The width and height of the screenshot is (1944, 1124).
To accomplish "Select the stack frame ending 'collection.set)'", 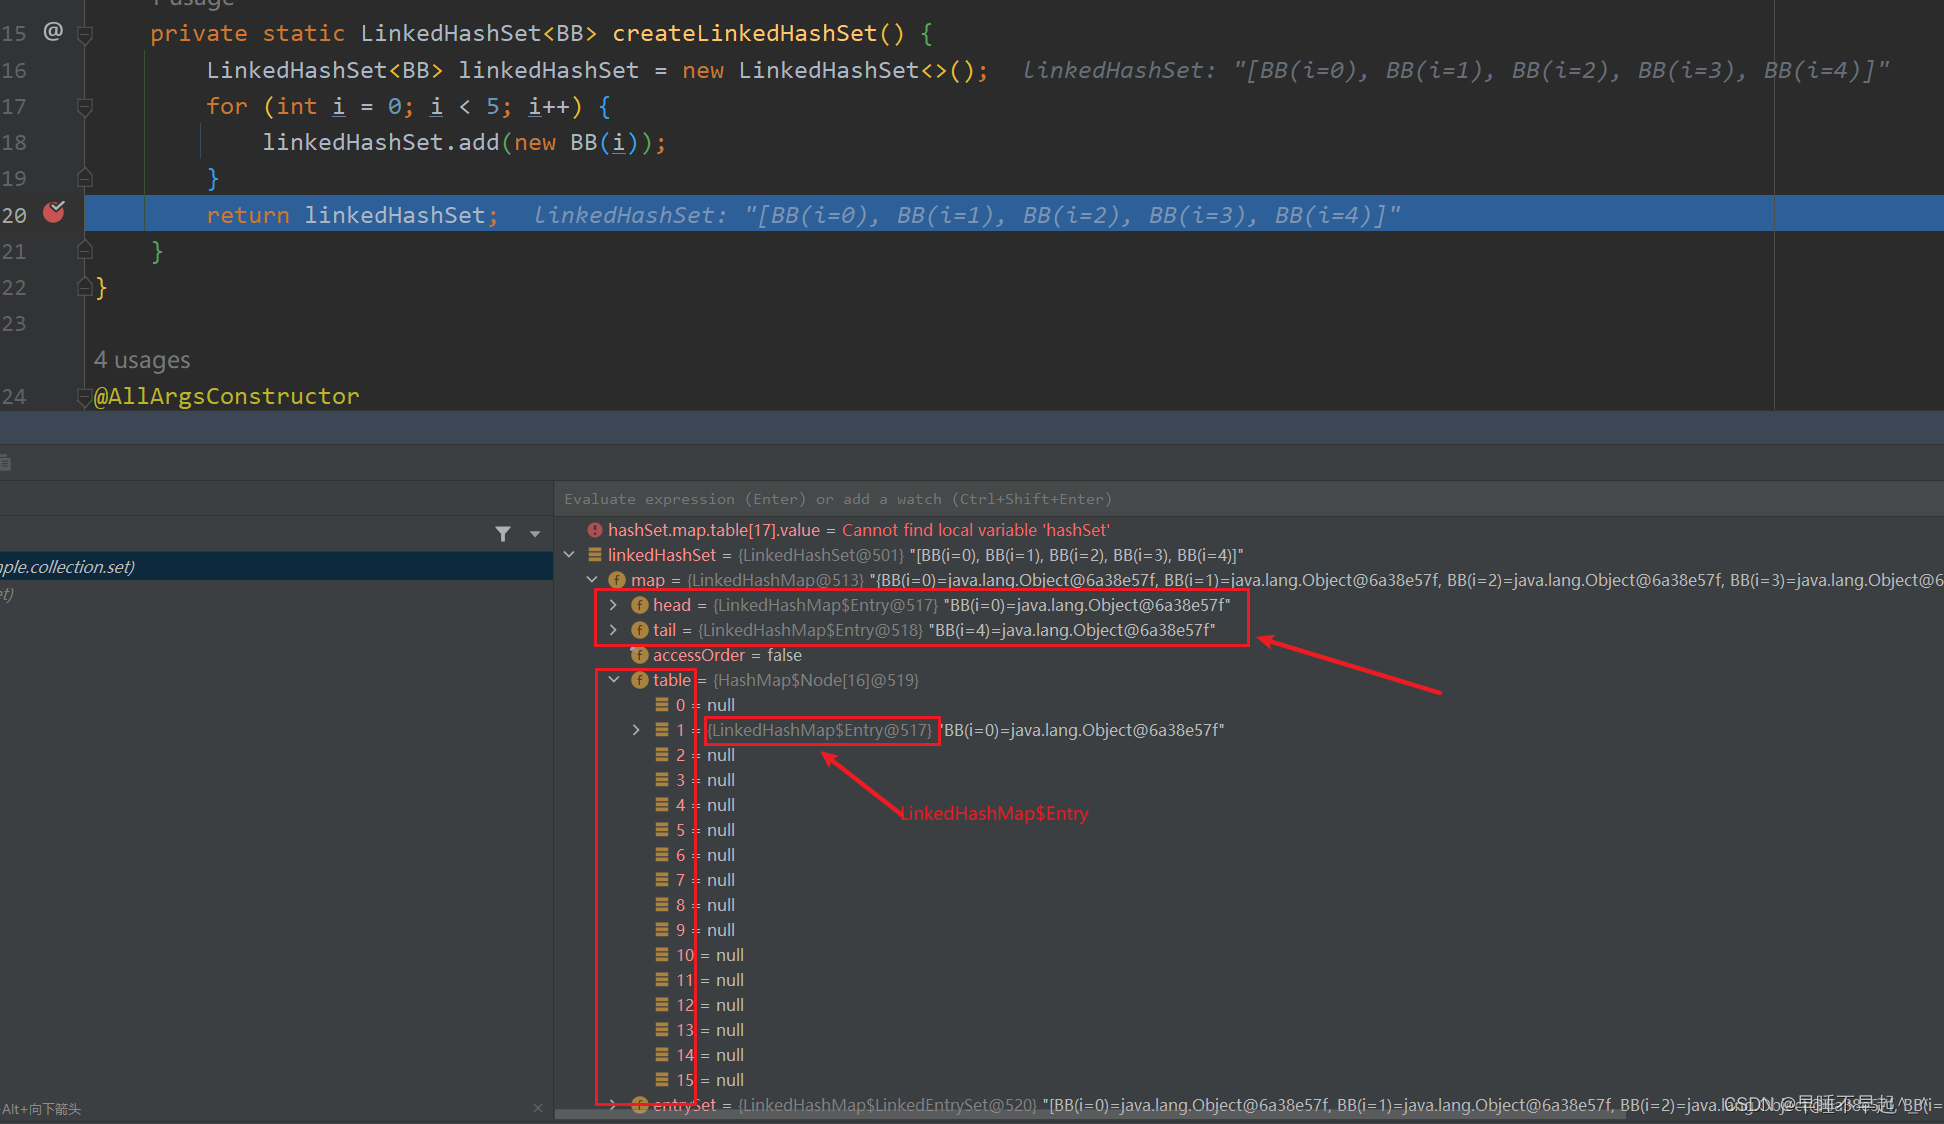I will [277, 567].
